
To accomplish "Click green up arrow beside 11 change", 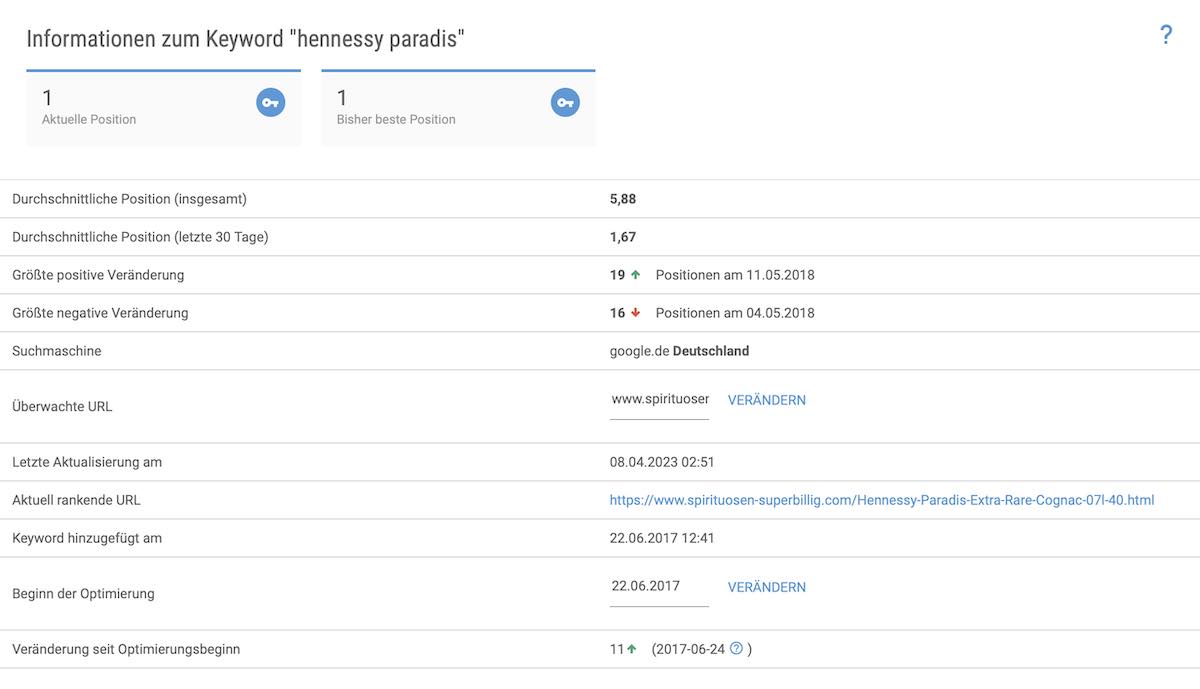I will point(632,649).
